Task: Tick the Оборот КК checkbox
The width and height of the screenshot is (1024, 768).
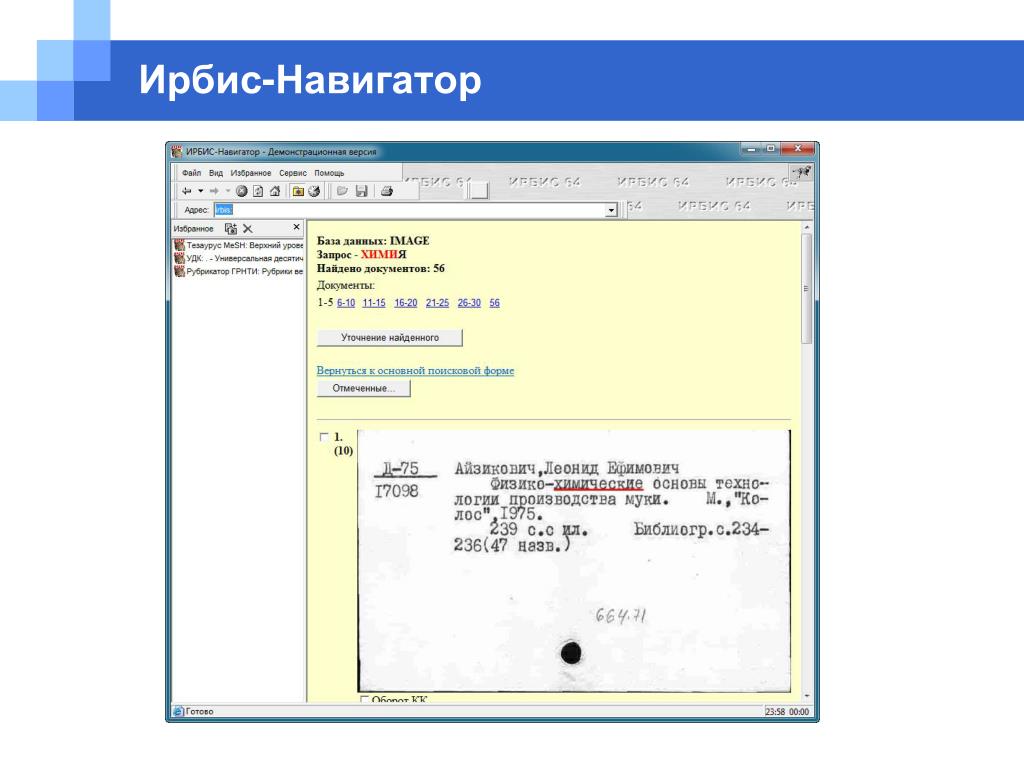Action: coord(364,699)
